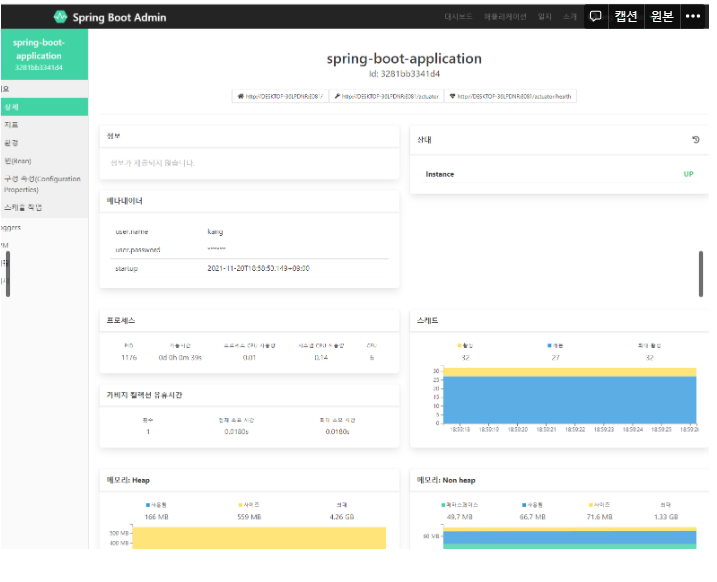Viewport: 717px width, 582px height.
Task: Click the Non heap metaspace value 49.7 MB
Action: click(x=460, y=517)
